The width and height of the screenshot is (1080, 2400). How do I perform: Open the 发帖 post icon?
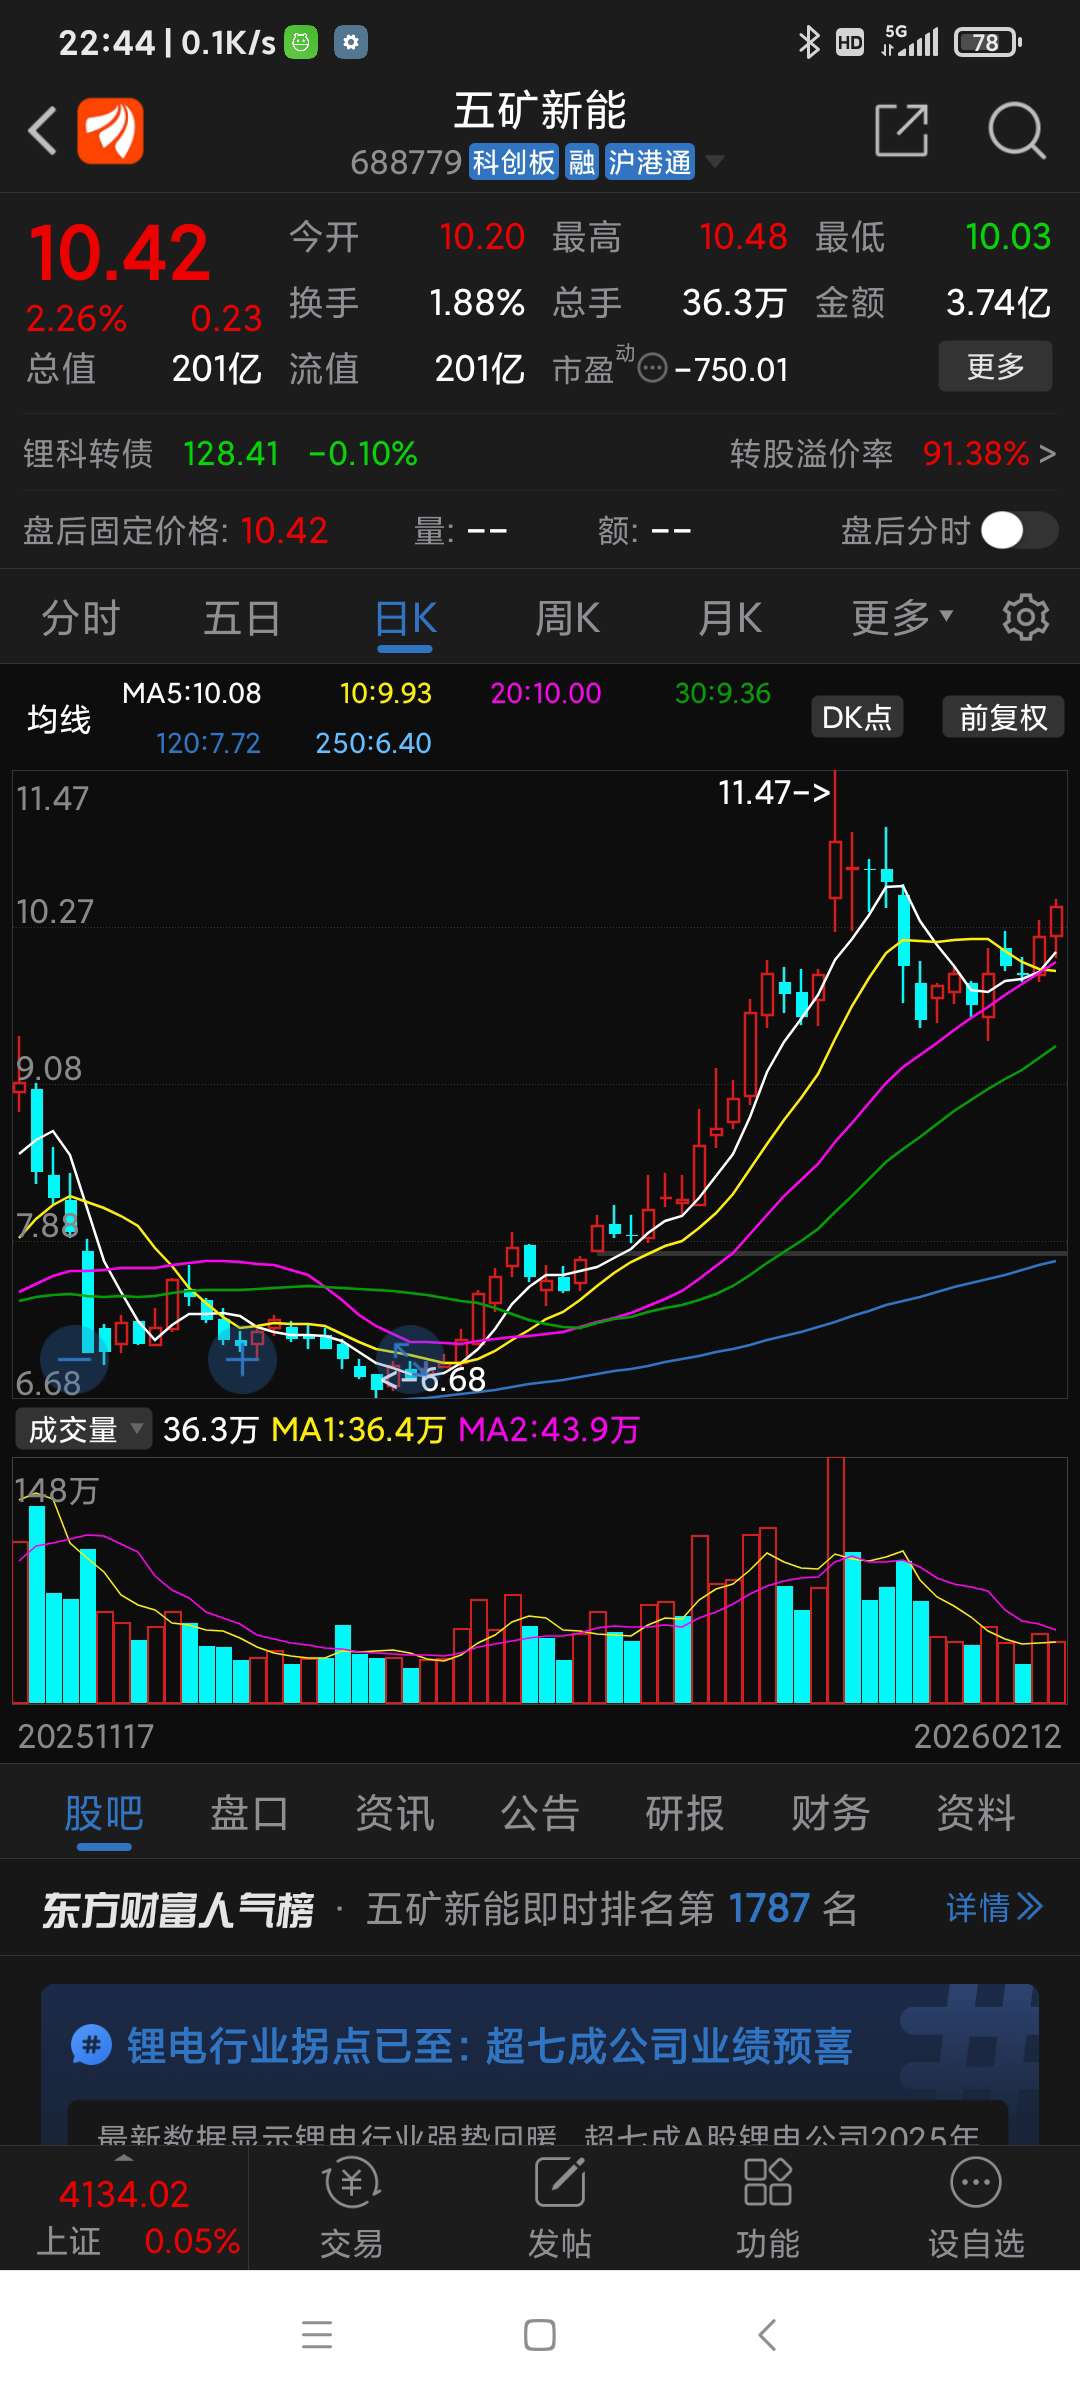point(559,2206)
